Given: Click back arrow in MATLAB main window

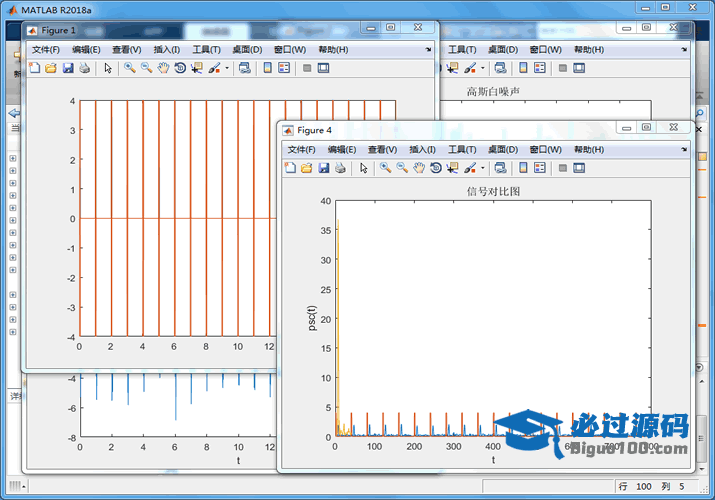Looking at the screenshot, I should click(x=14, y=113).
